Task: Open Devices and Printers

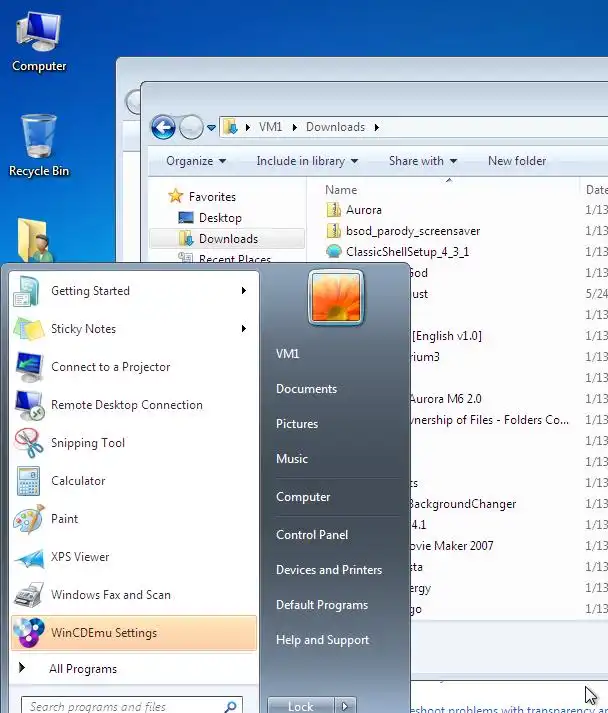Action: 329,570
